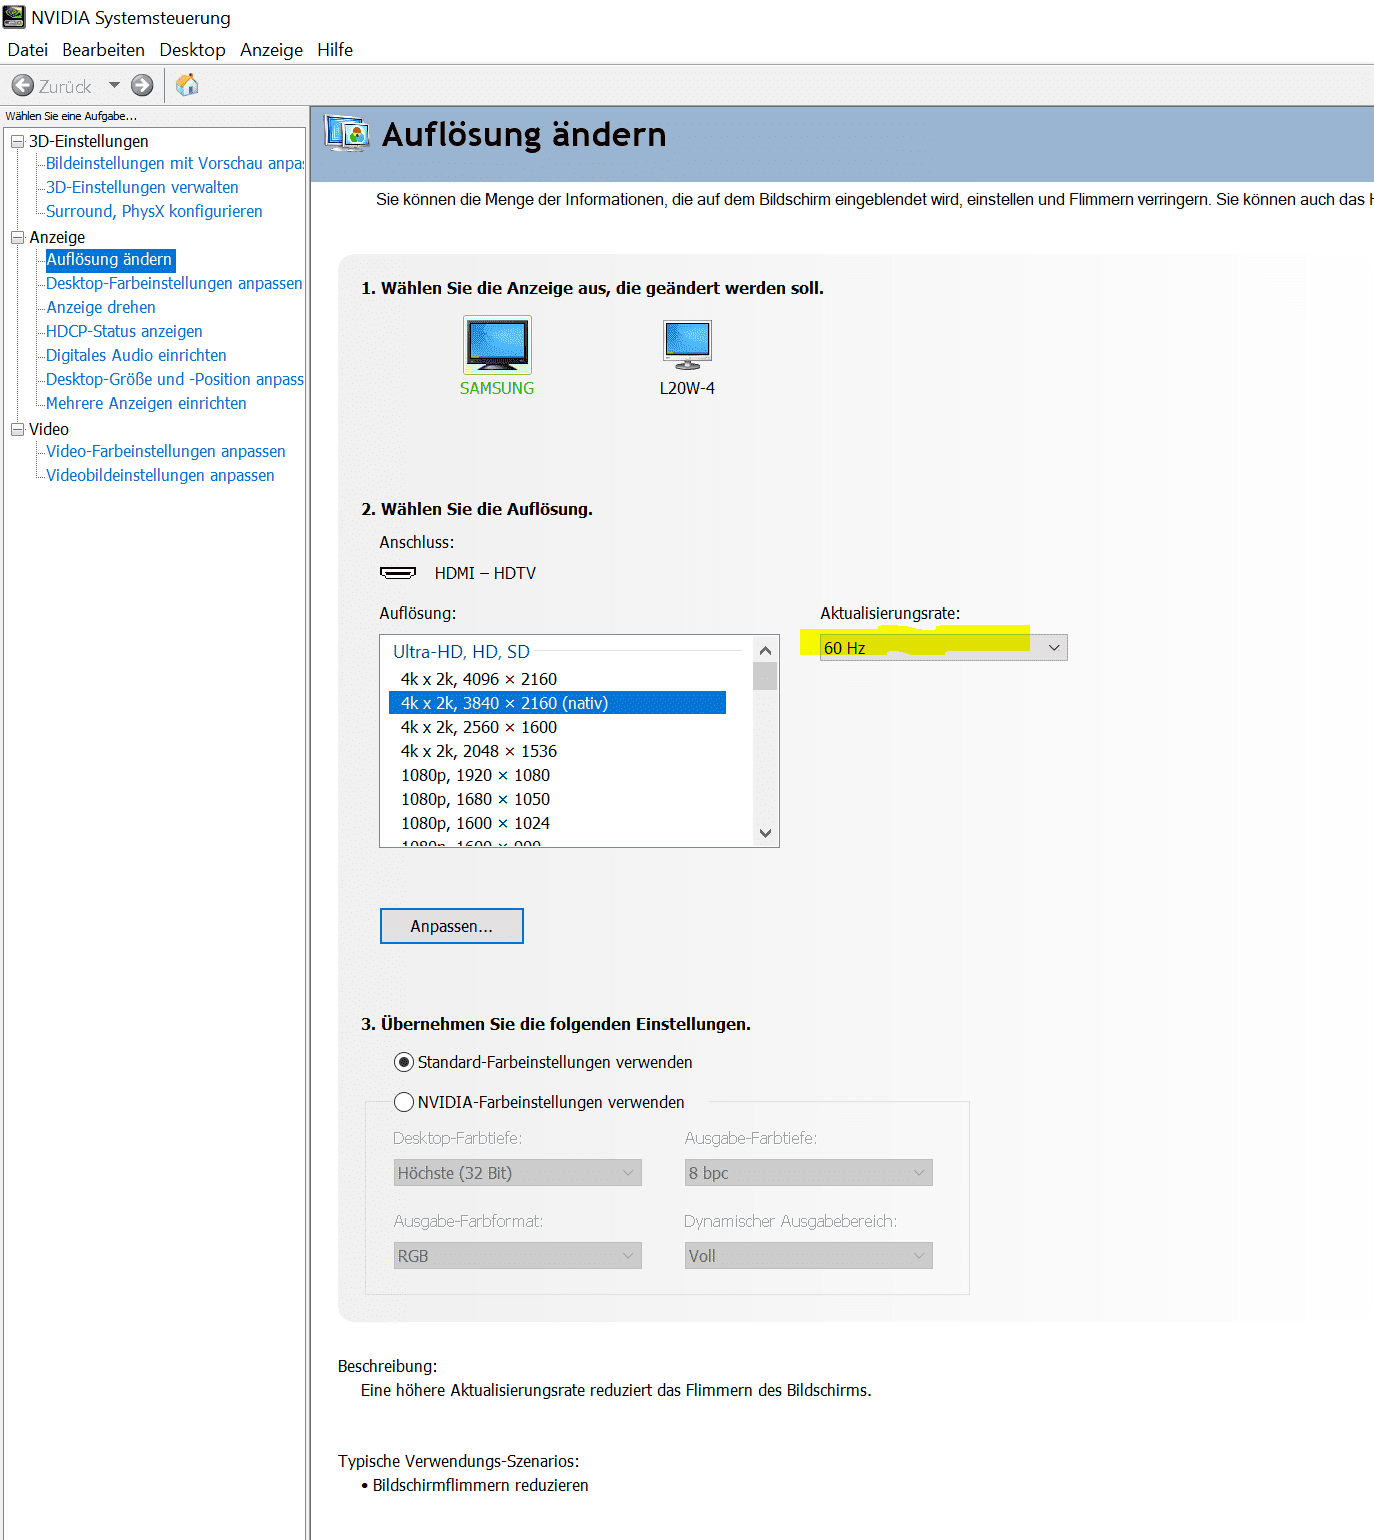
Task: Select the L20W-4 display monitor icon
Action: pos(687,344)
